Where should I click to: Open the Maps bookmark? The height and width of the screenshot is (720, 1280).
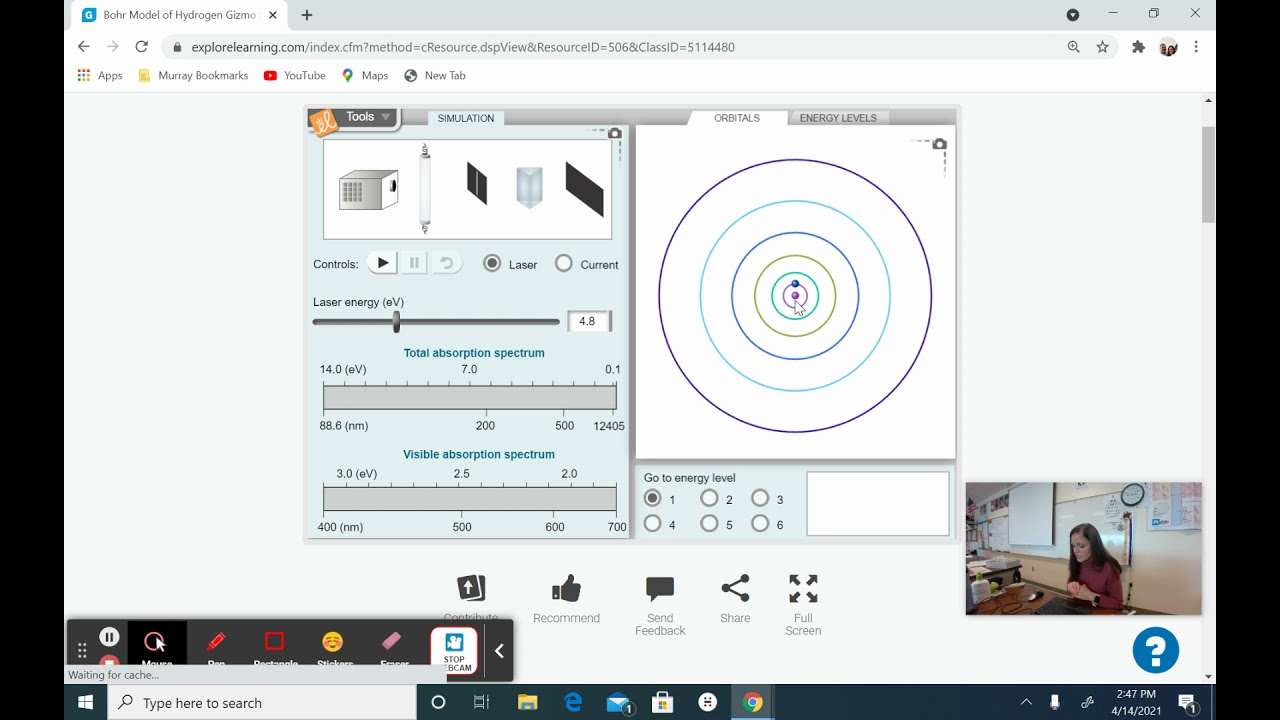pos(365,75)
